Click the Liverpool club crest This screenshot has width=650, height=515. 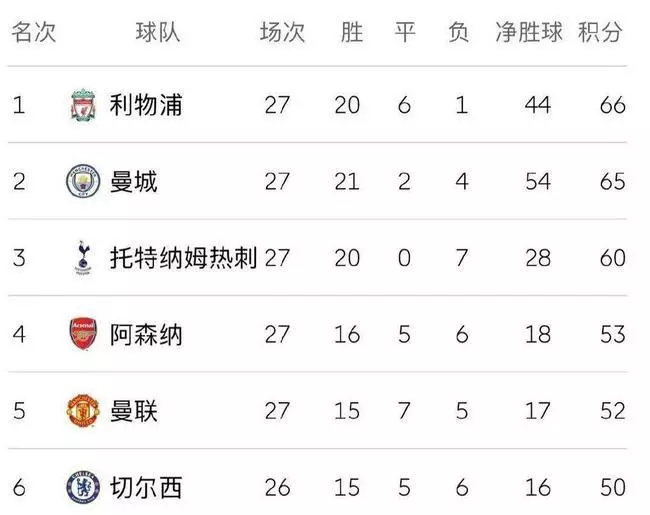(83, 105)
